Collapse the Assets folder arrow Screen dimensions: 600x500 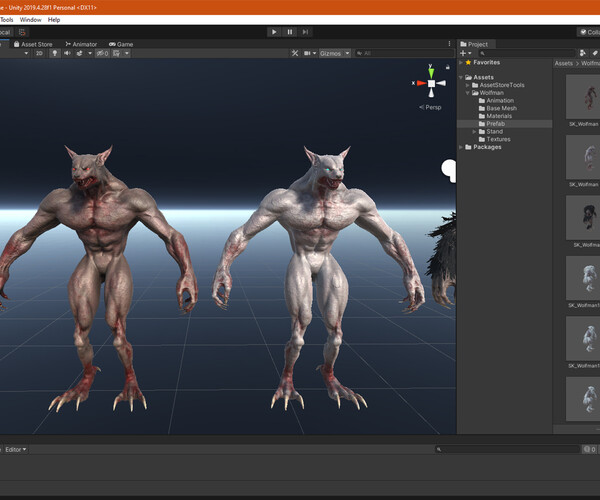pos(461,77)
